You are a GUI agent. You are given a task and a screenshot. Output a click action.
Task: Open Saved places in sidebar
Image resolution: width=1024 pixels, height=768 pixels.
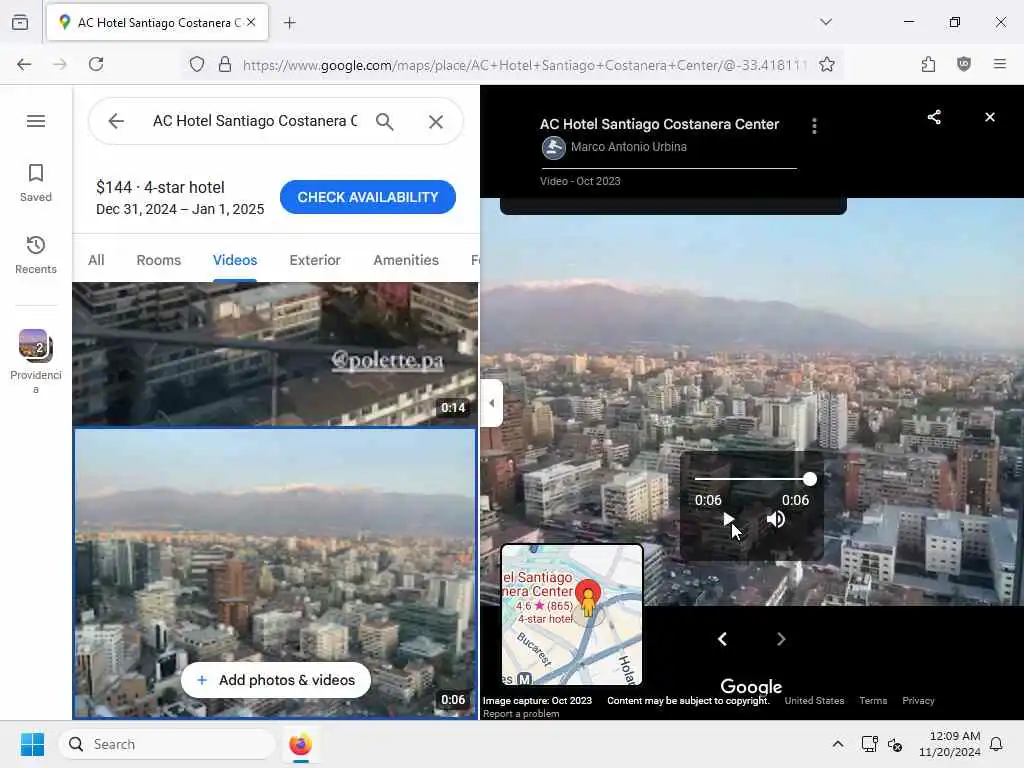point(36,183)
